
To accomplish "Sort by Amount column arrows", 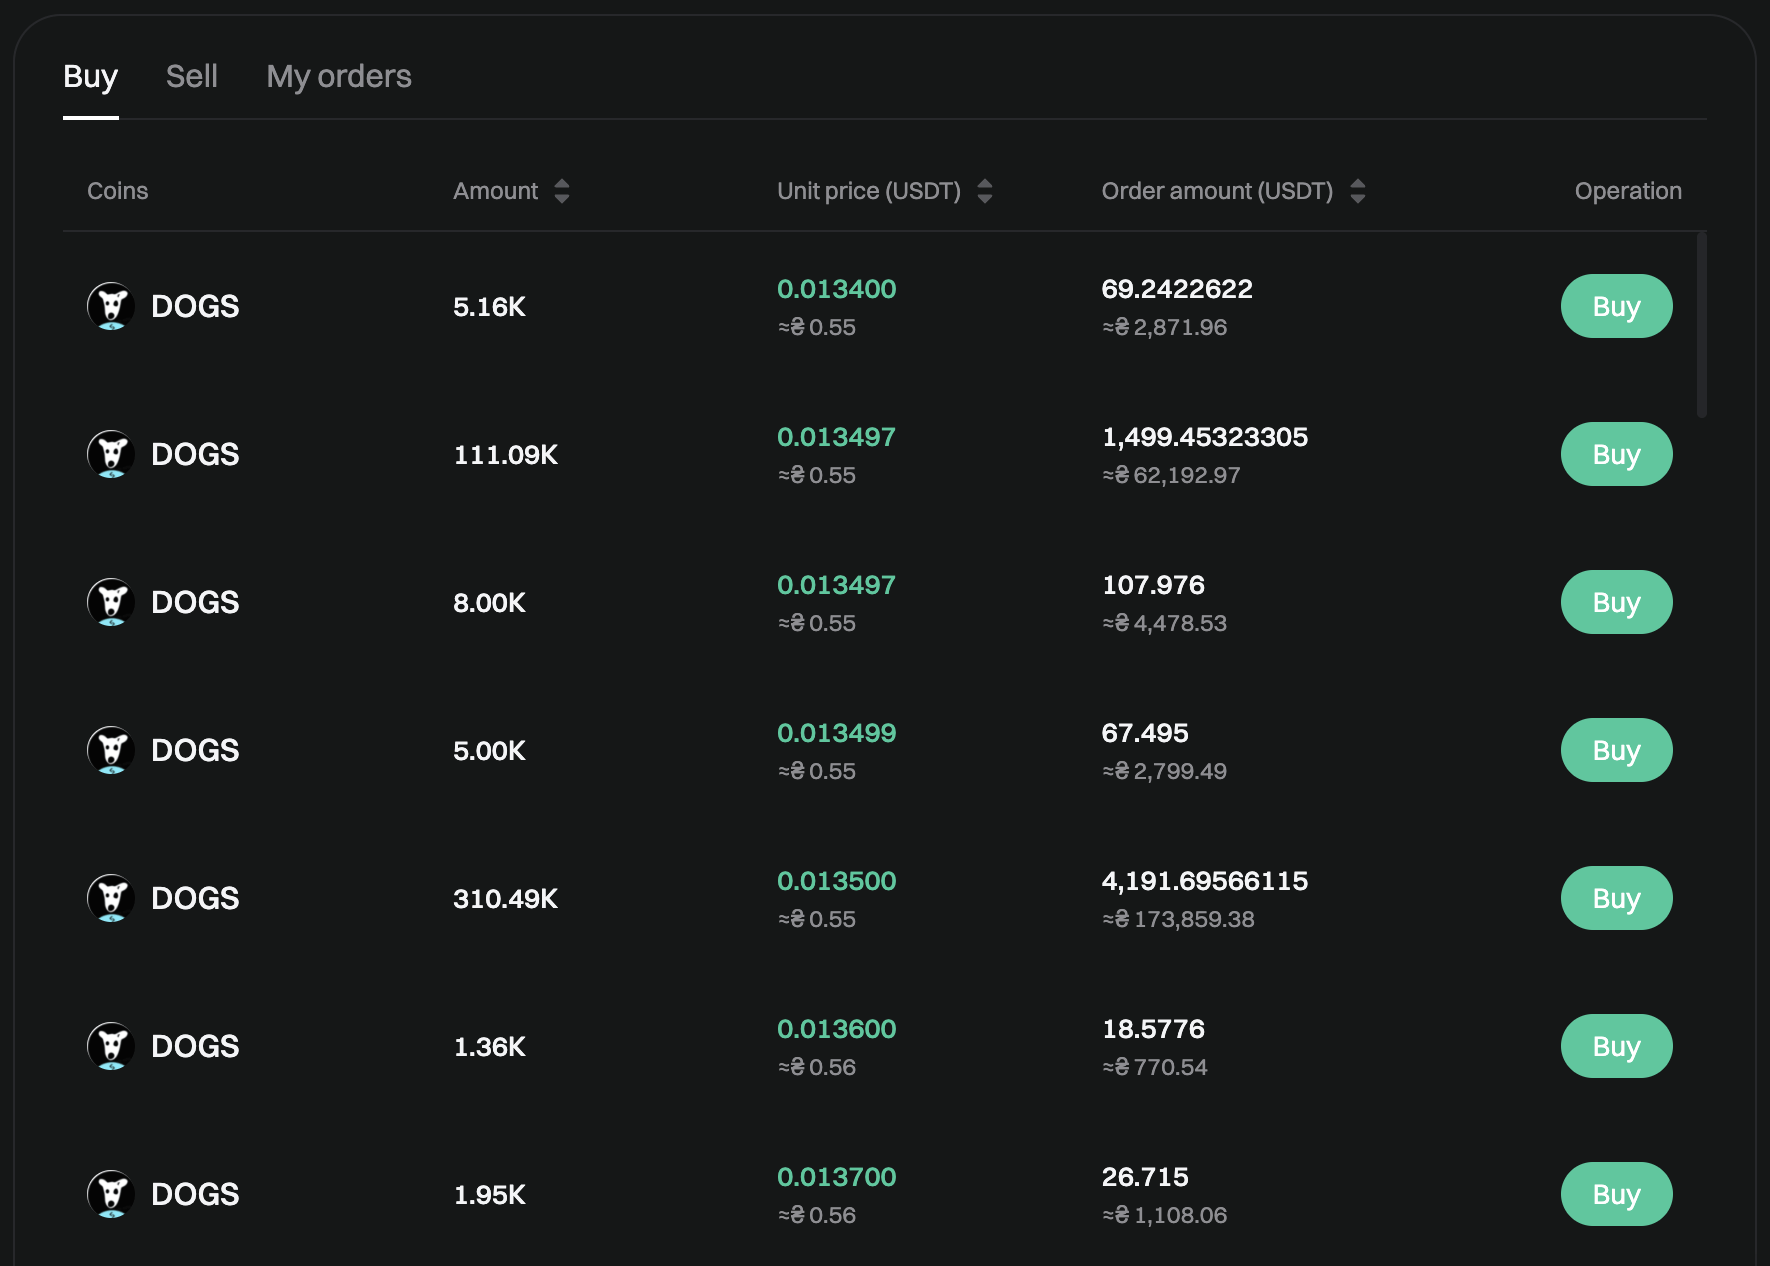I will click(562, 191).
